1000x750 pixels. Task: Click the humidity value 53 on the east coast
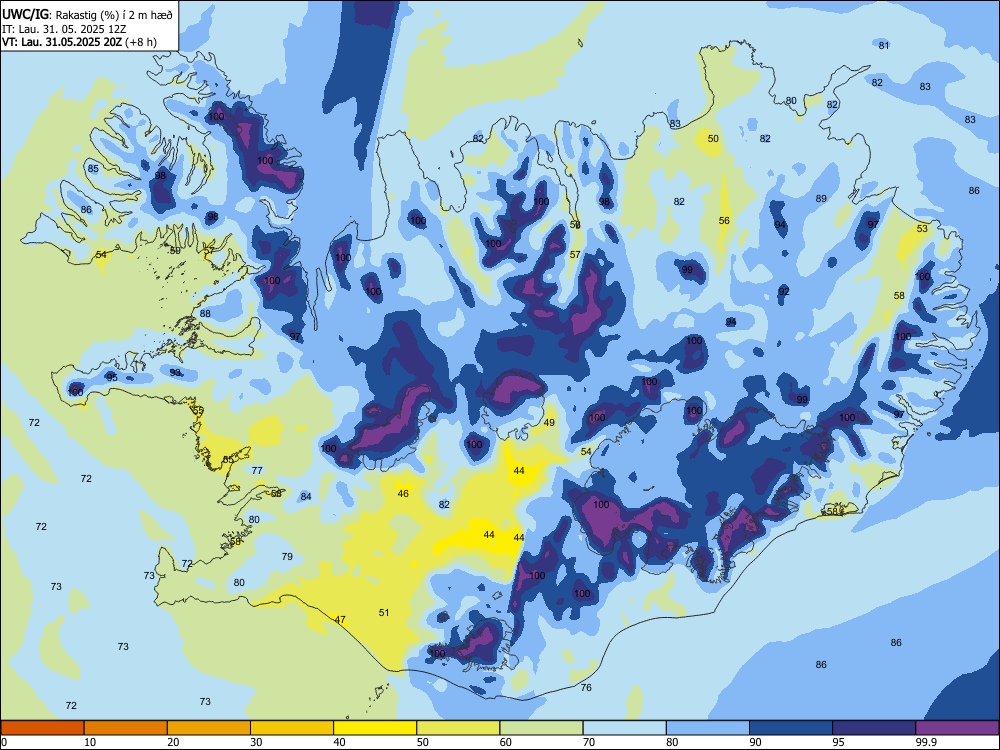pos(922,229)
